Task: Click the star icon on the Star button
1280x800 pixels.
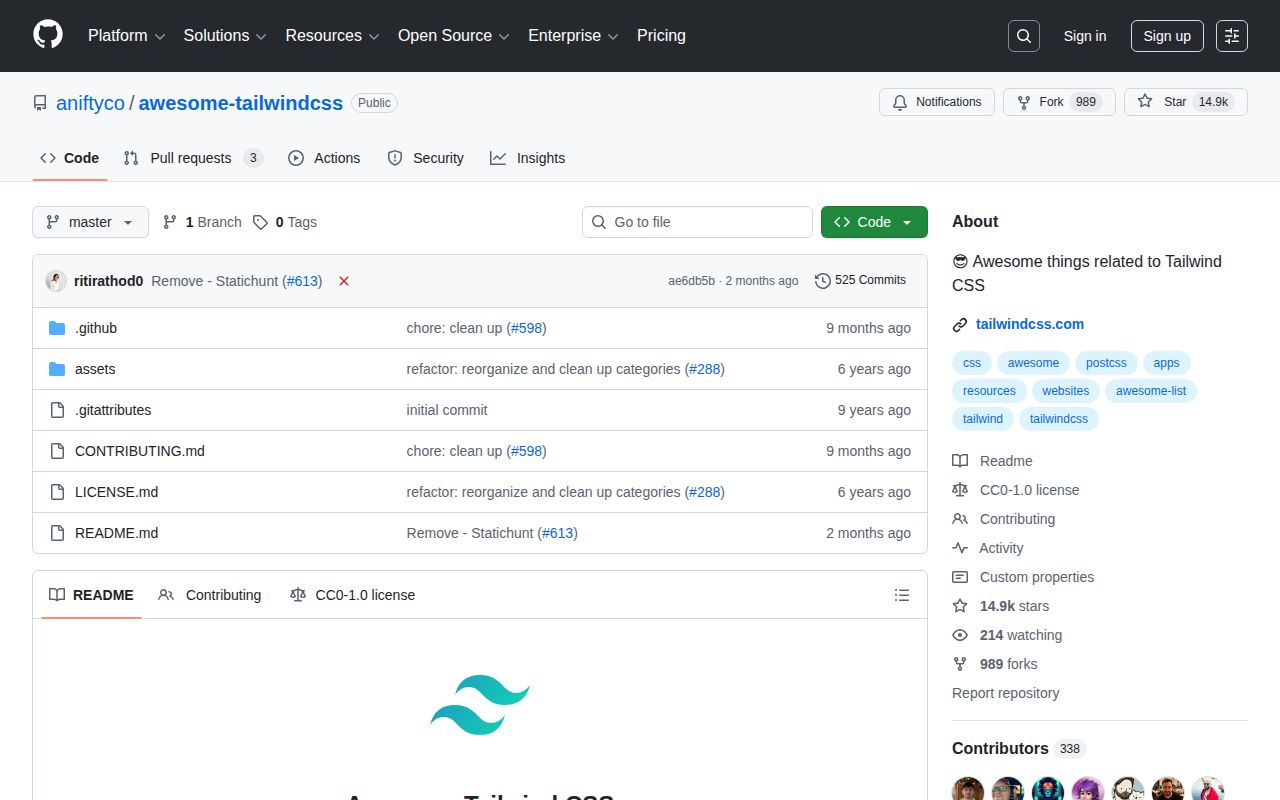Action: [1145, 101]
